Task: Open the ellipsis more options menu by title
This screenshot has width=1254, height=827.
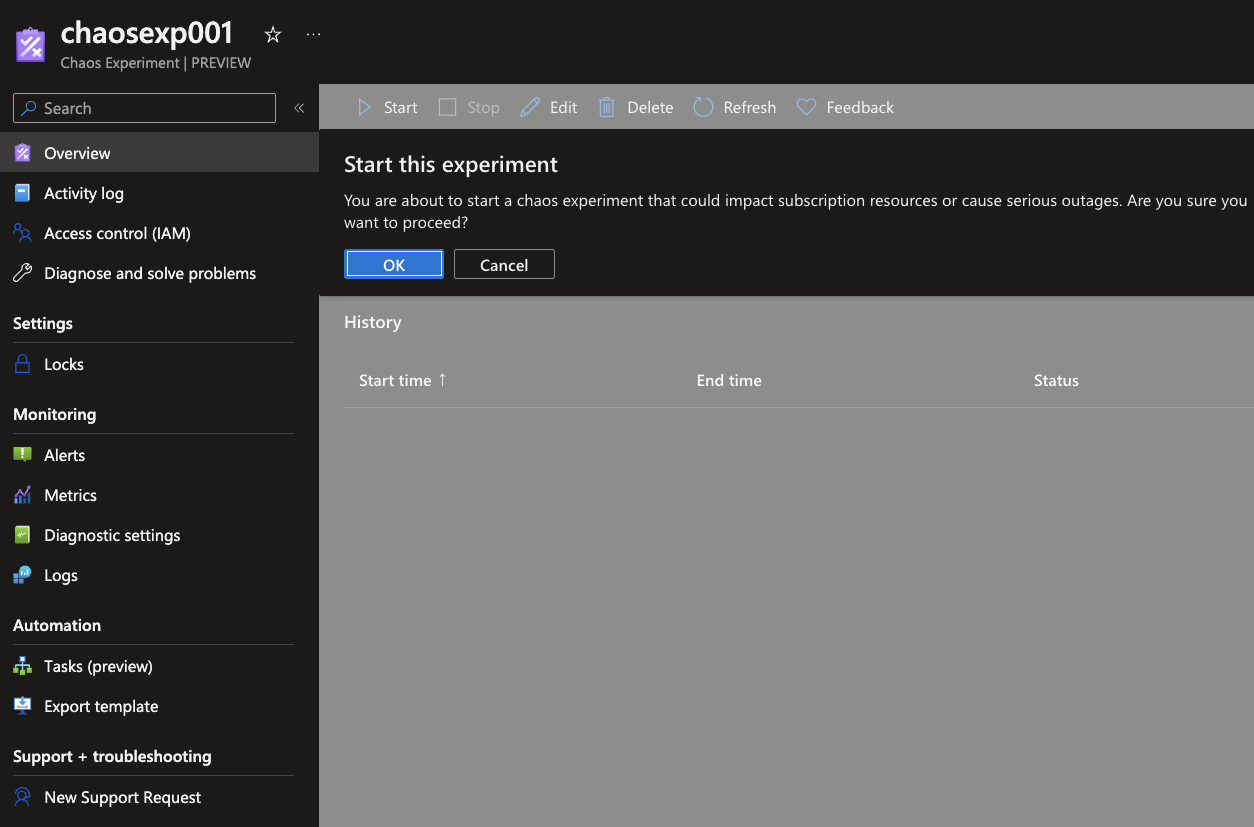Action: (314, 35)
